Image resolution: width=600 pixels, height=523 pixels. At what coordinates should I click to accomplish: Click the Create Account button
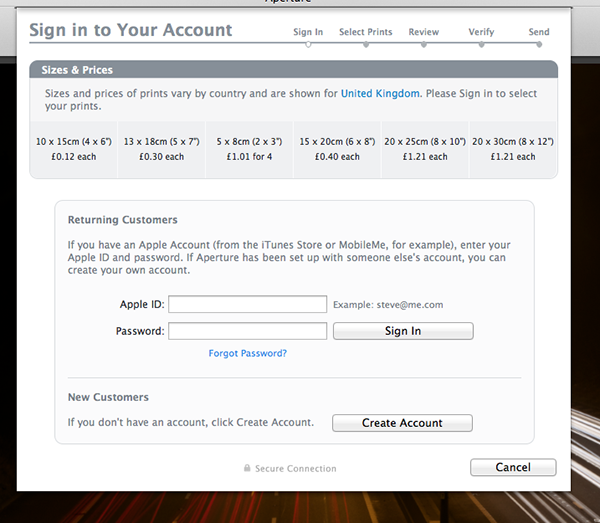point(402,423)
